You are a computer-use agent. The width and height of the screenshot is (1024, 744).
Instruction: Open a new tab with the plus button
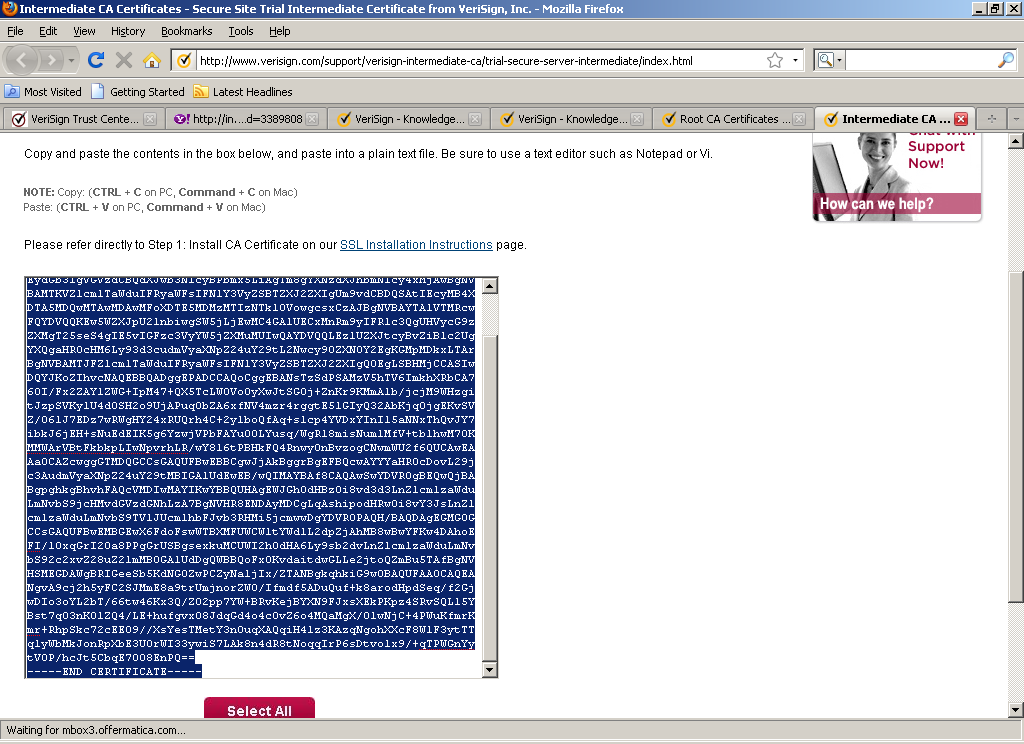[x=991, y=119]
